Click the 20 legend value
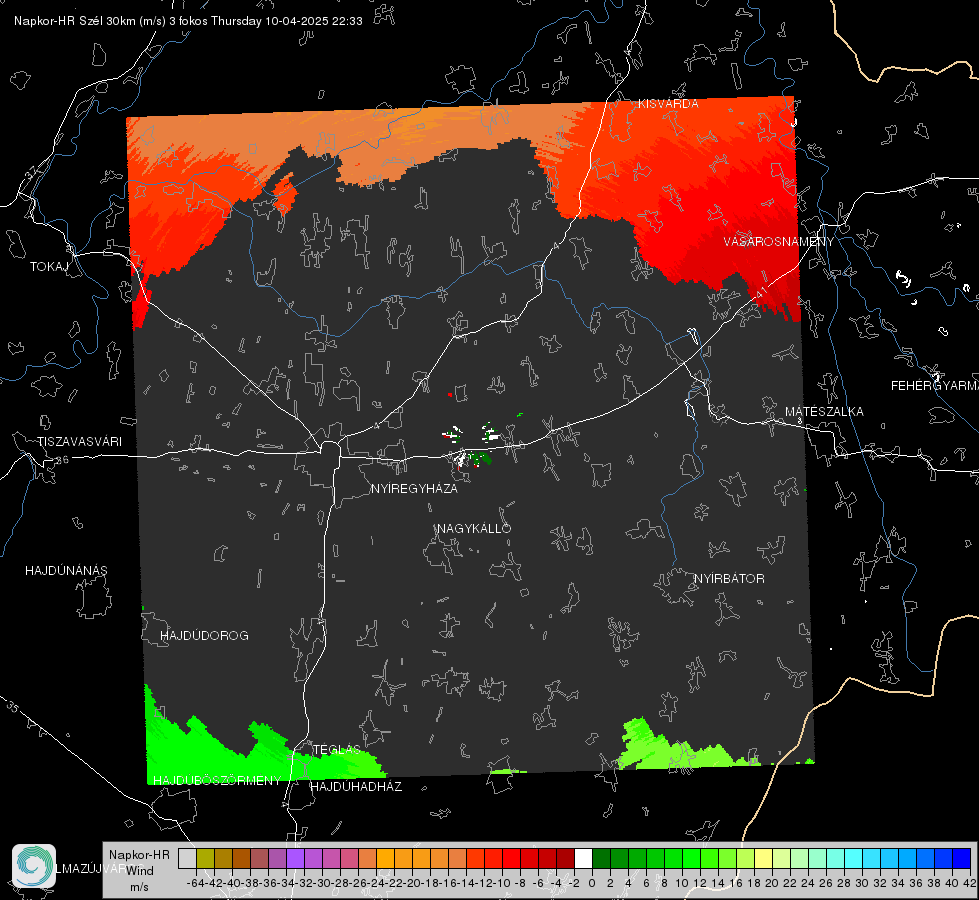Viewport: 979px width, 900px height. point(772,883)
